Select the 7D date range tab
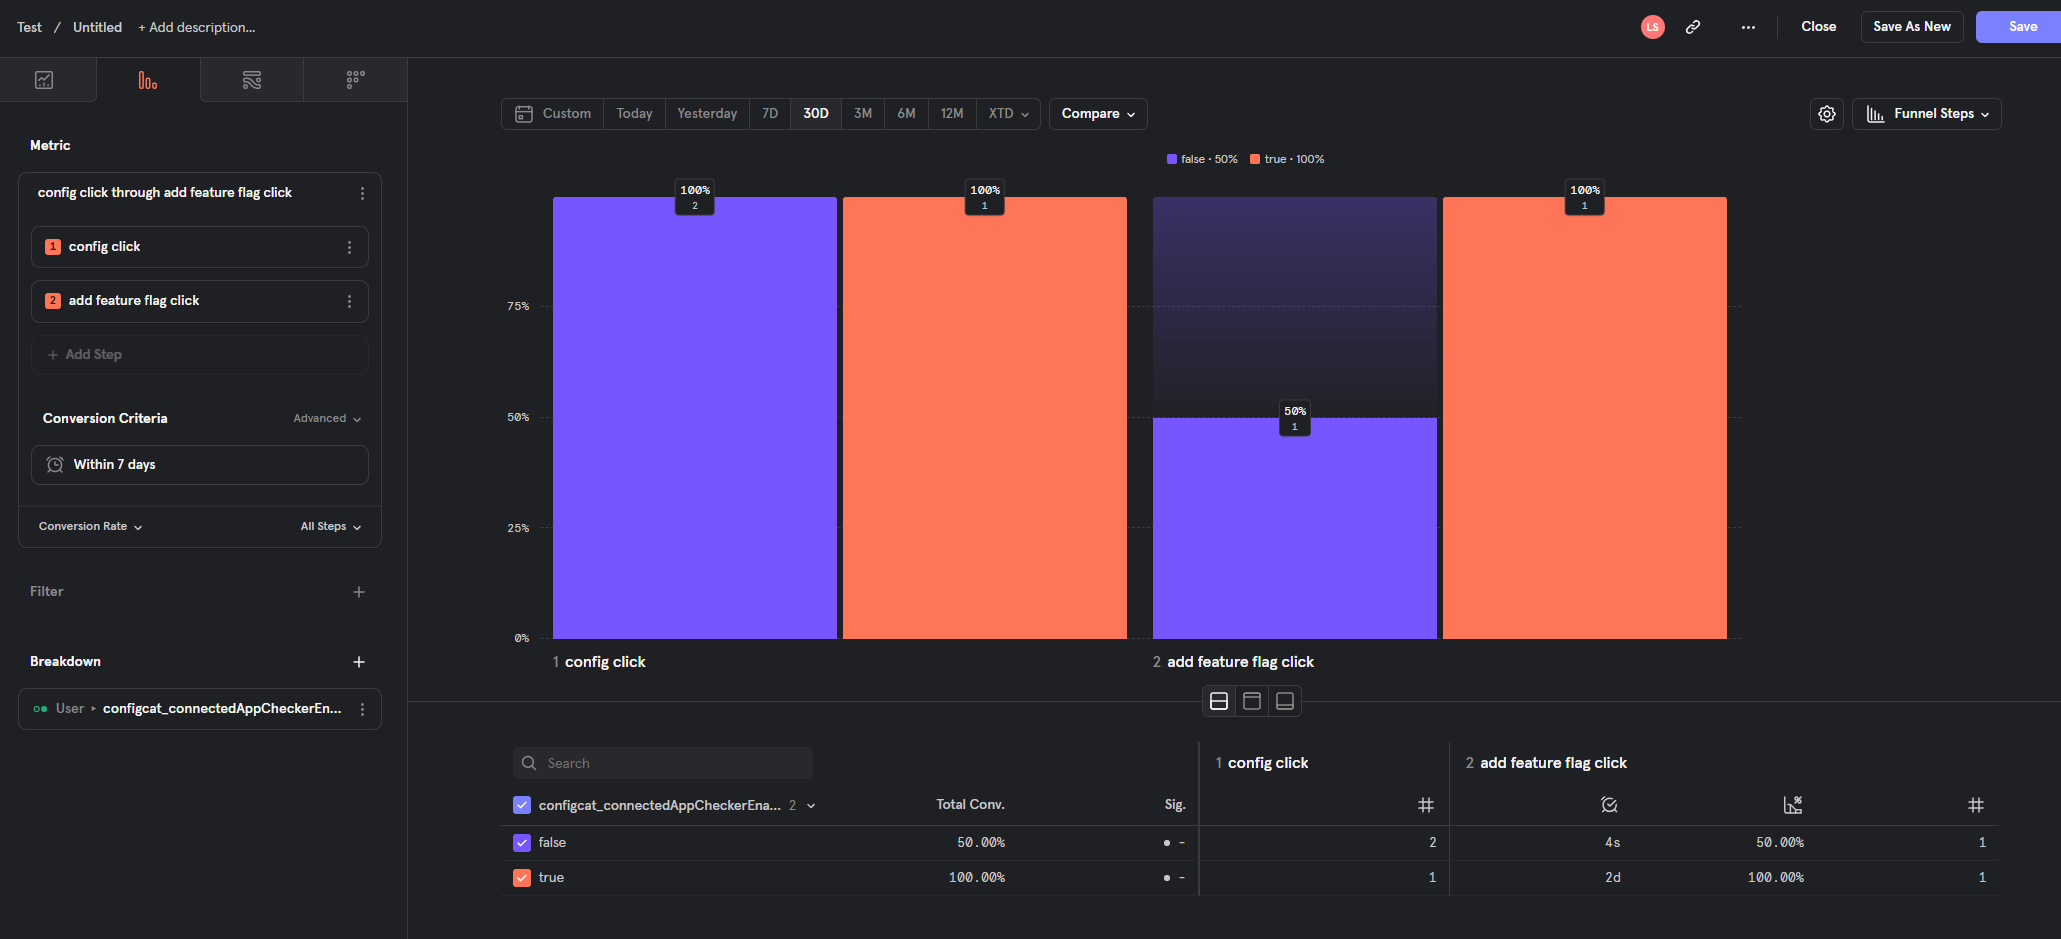The width and height of the screenshot is (2061, 939). coord(769,113)
